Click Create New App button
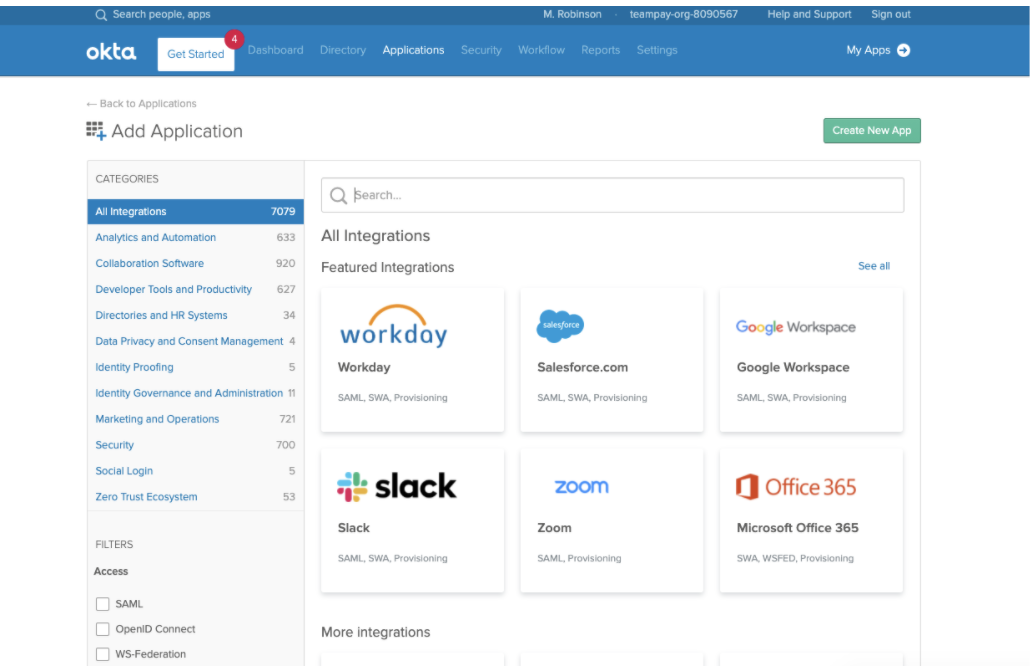This screenshot has width=1032, height=672. pos(871,130)
